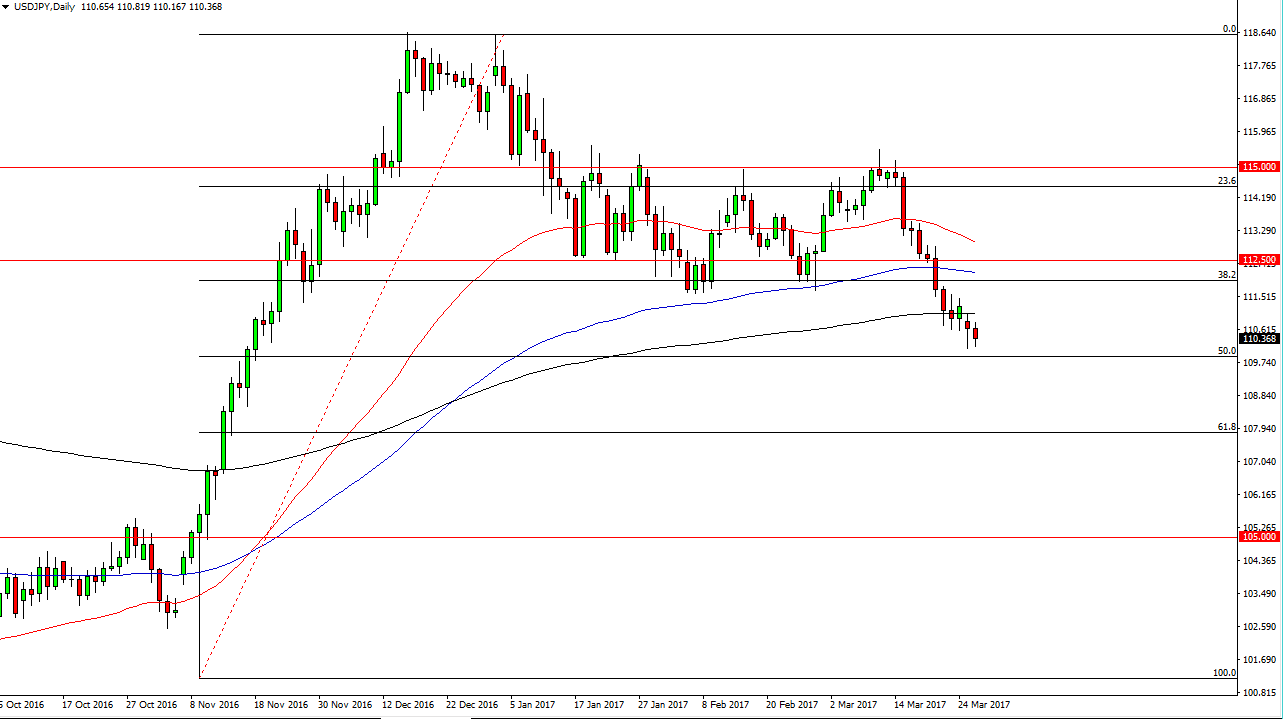Viewport: 1283px width, 719px height.
Task: Select the red 112.500 price label
Action: [1259, 260]
